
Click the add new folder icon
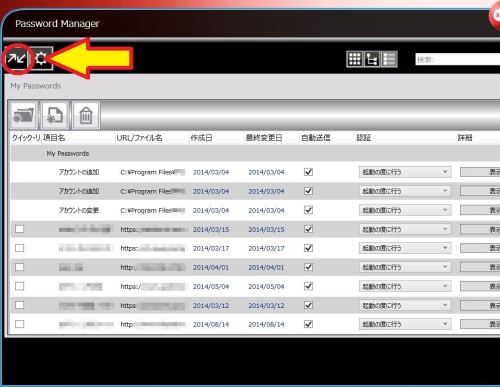23,115
